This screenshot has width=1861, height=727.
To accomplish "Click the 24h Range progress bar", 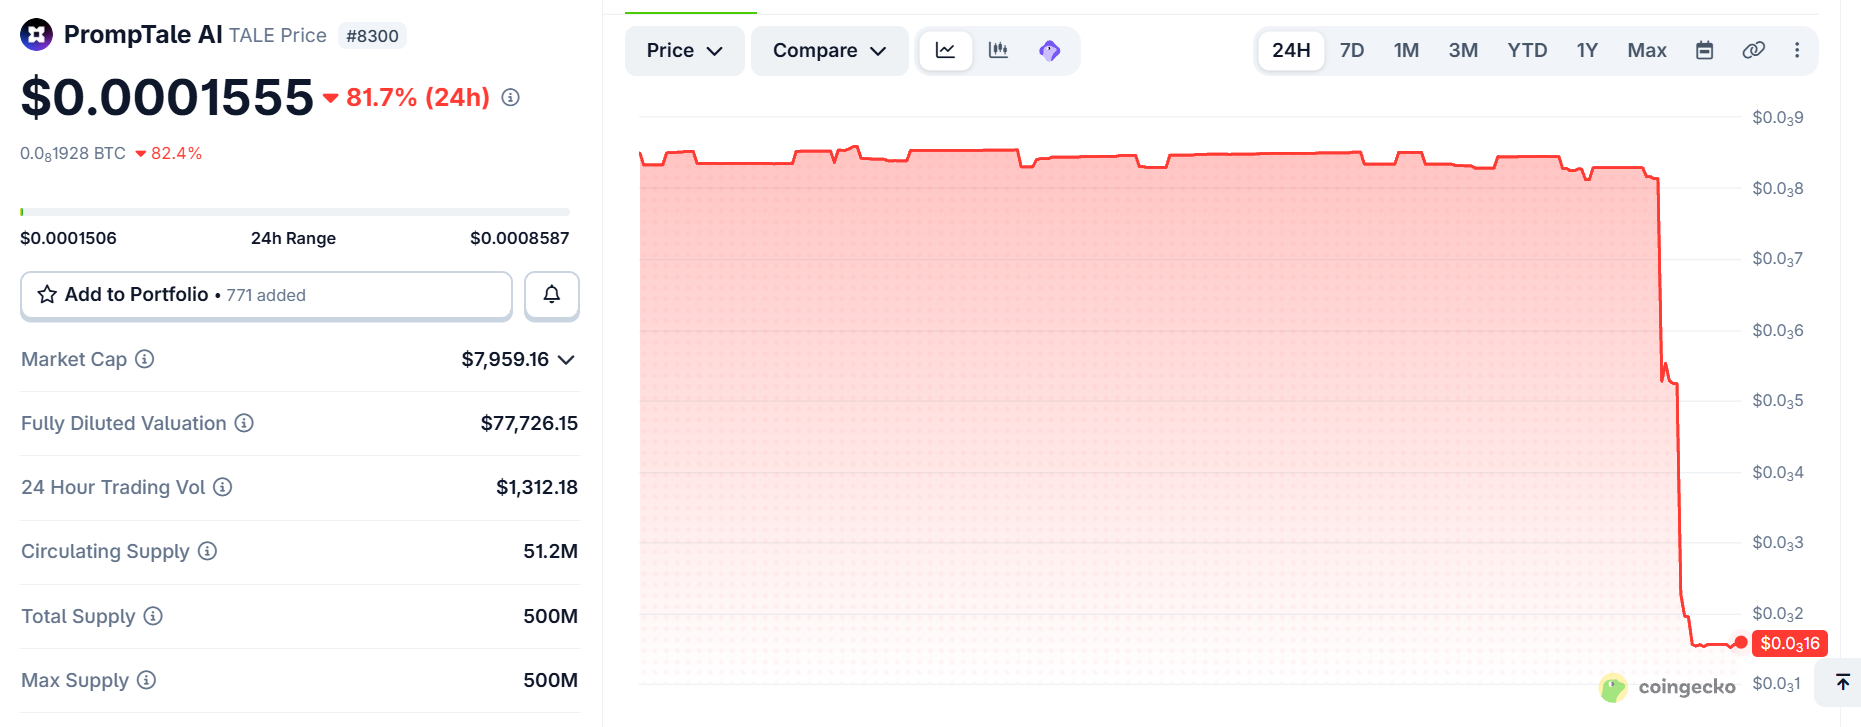I will pyautogui.click(x=295, y=212).
